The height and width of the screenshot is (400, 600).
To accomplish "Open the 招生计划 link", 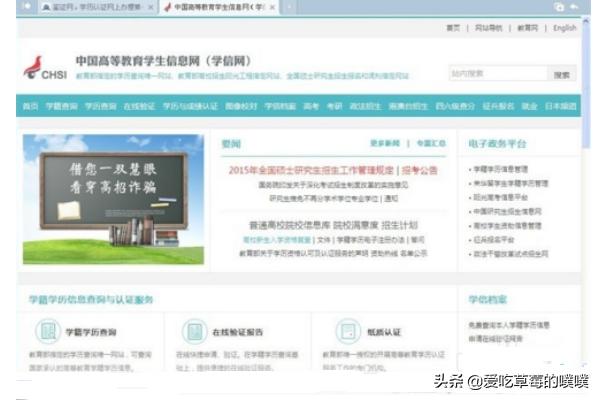I will pos(399,225).
